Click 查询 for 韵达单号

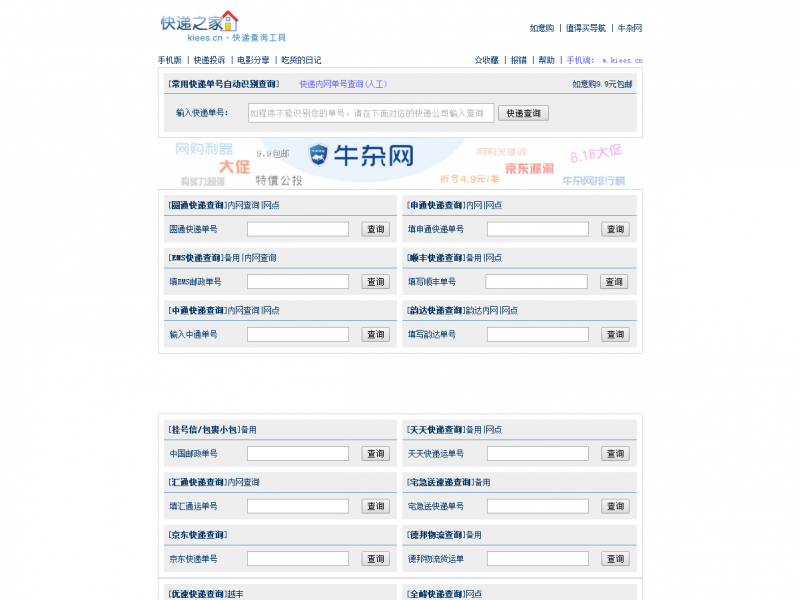615,334
